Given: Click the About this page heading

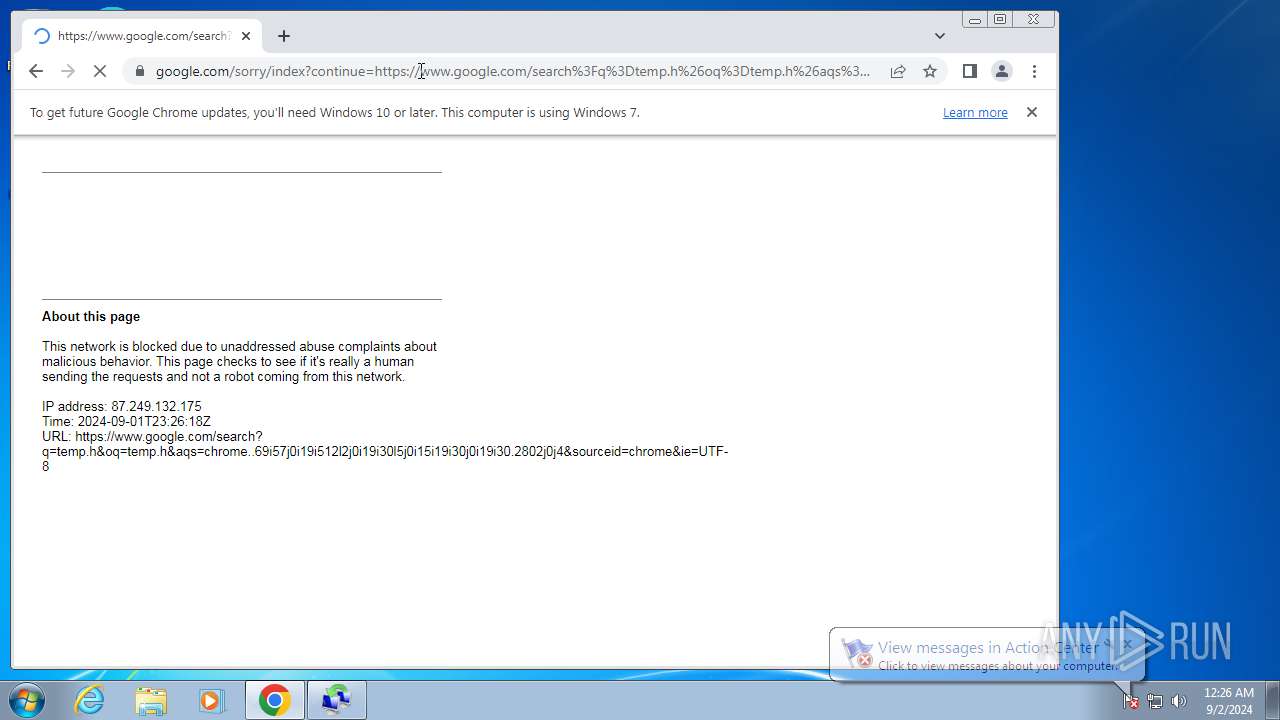Looking at the screenshot, I should [x=91, y=317].
